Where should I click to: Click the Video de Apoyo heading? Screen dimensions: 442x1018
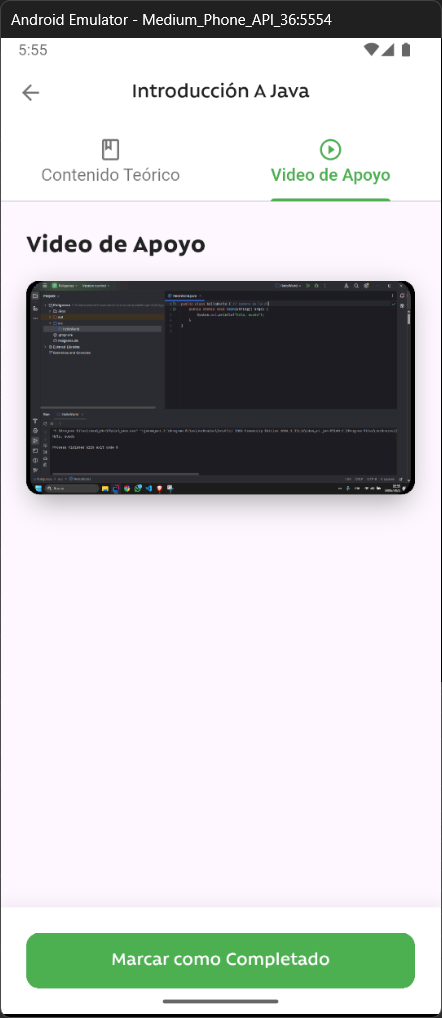(116, 244)
